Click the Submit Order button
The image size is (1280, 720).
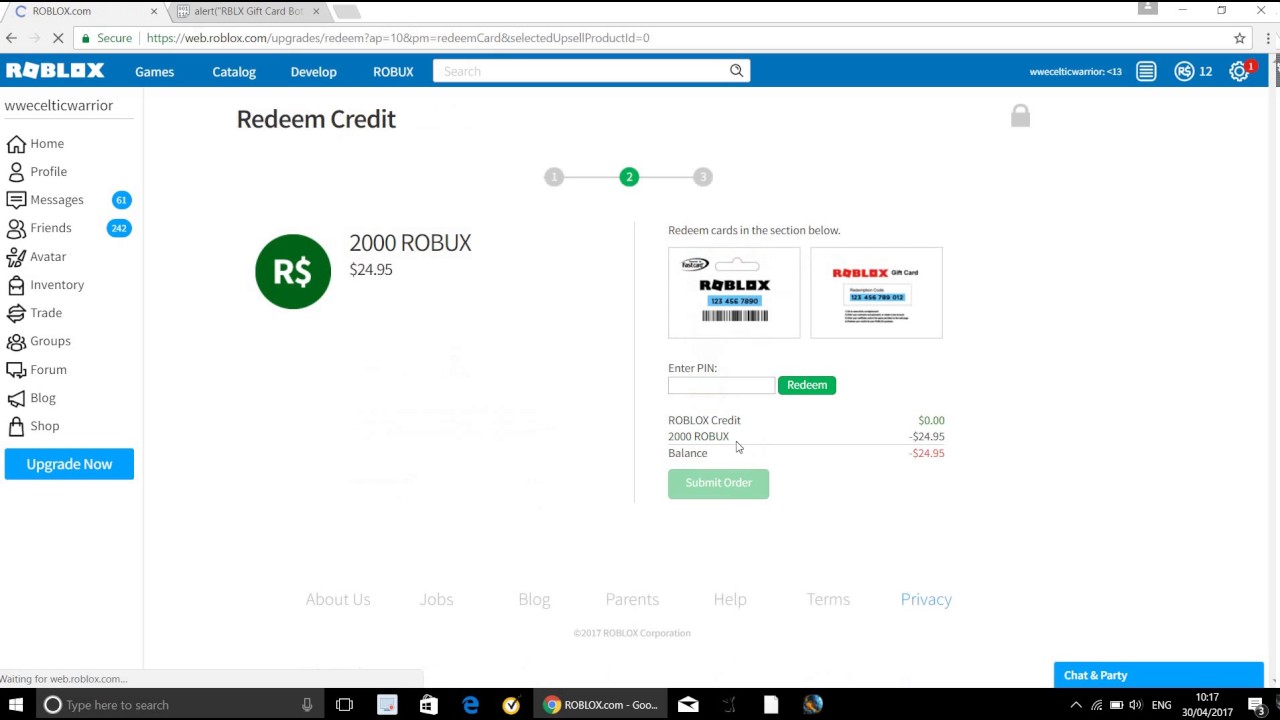click(718, 483)
